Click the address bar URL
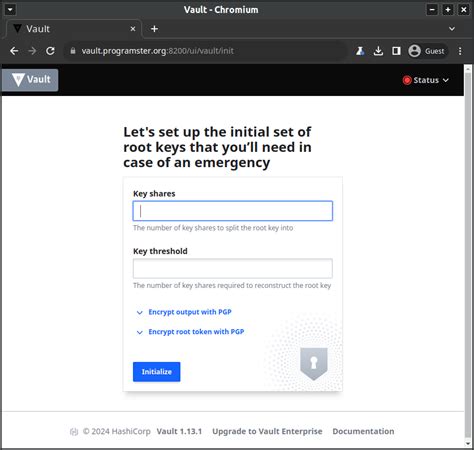474x450 pixels. [158, 51]
